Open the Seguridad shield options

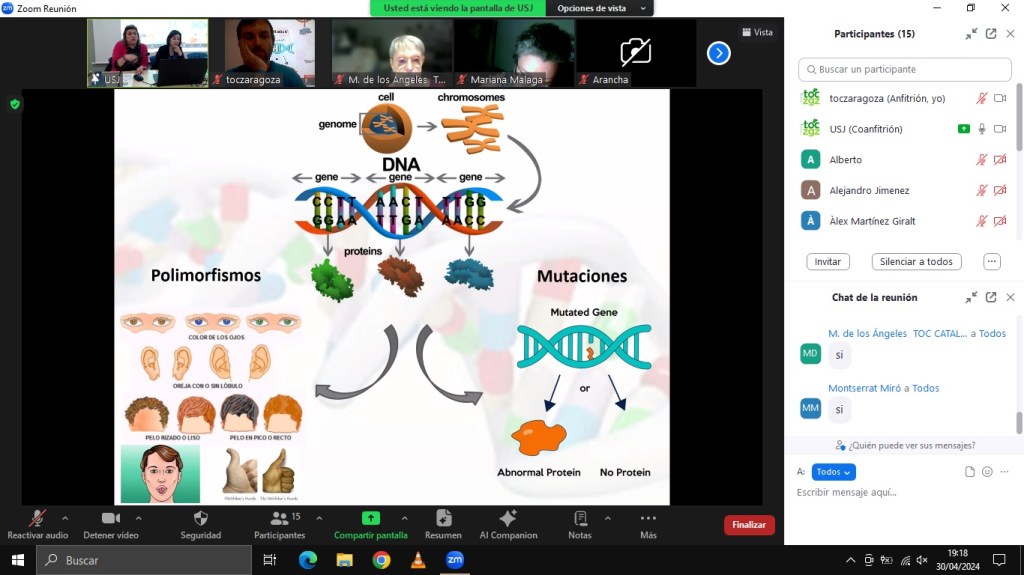point(200,519)
